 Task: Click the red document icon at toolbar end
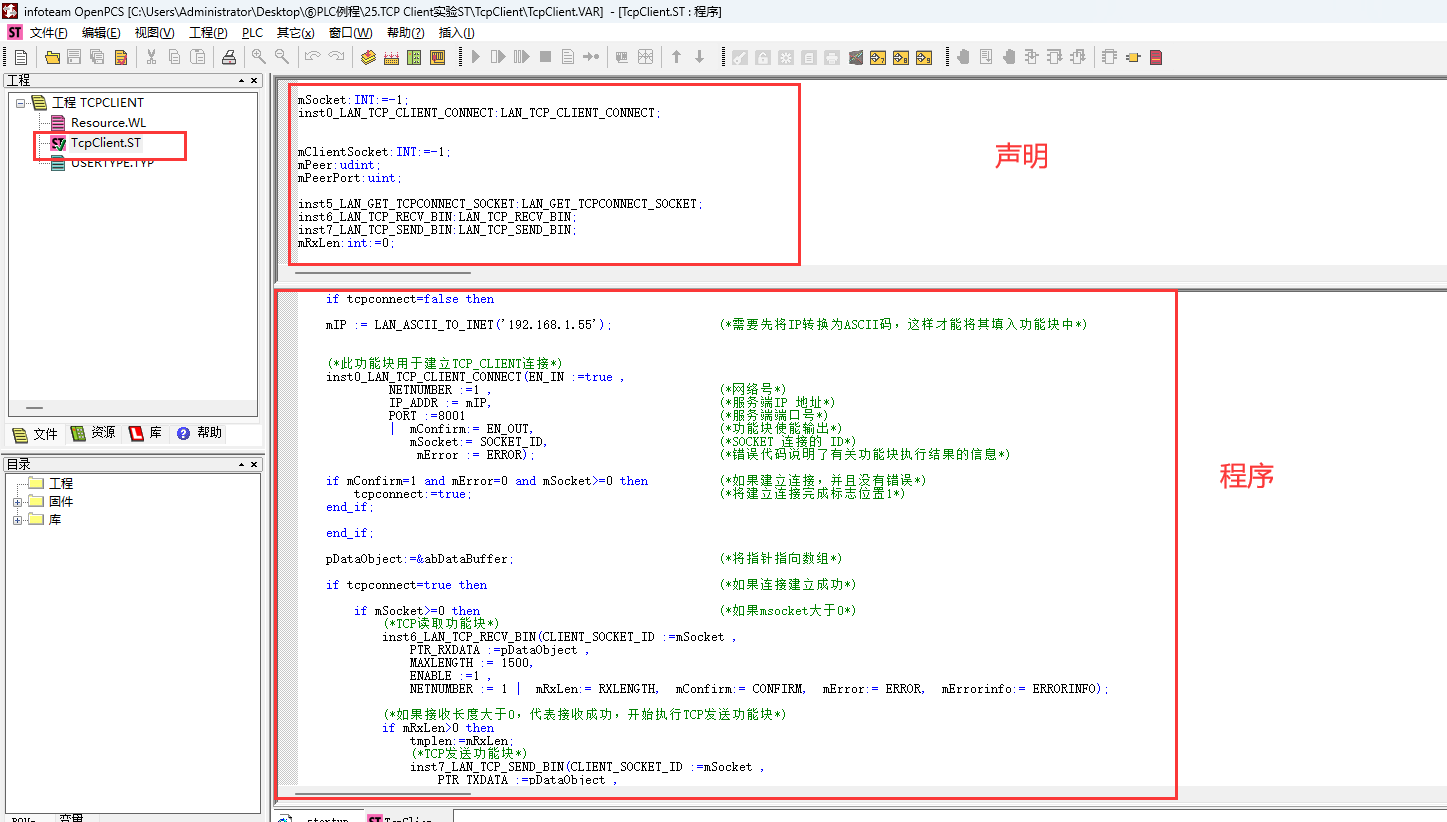point(1156,57)
